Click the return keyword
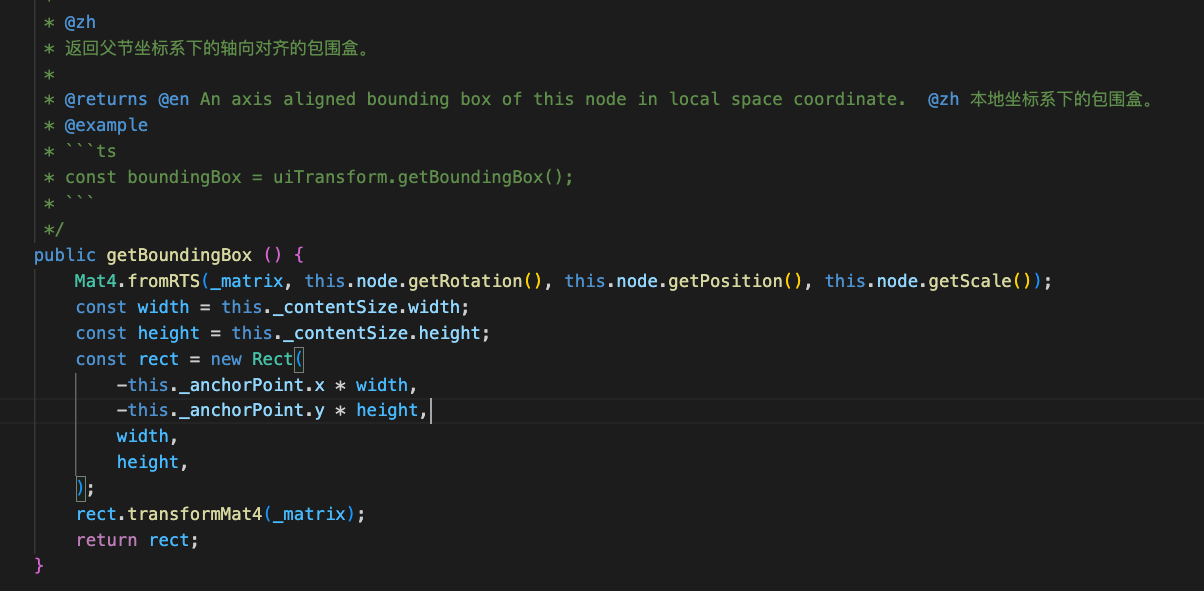 (106, 540)
